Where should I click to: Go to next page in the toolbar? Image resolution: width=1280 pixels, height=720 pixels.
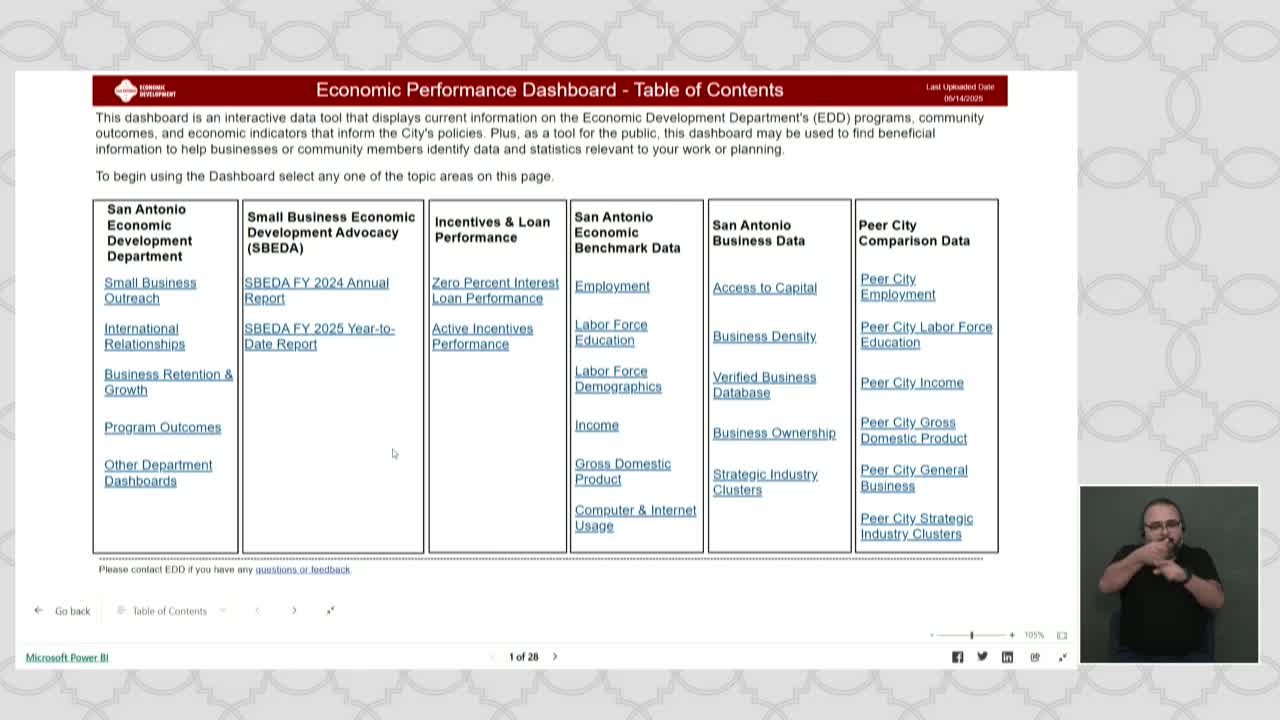(294, 611)
